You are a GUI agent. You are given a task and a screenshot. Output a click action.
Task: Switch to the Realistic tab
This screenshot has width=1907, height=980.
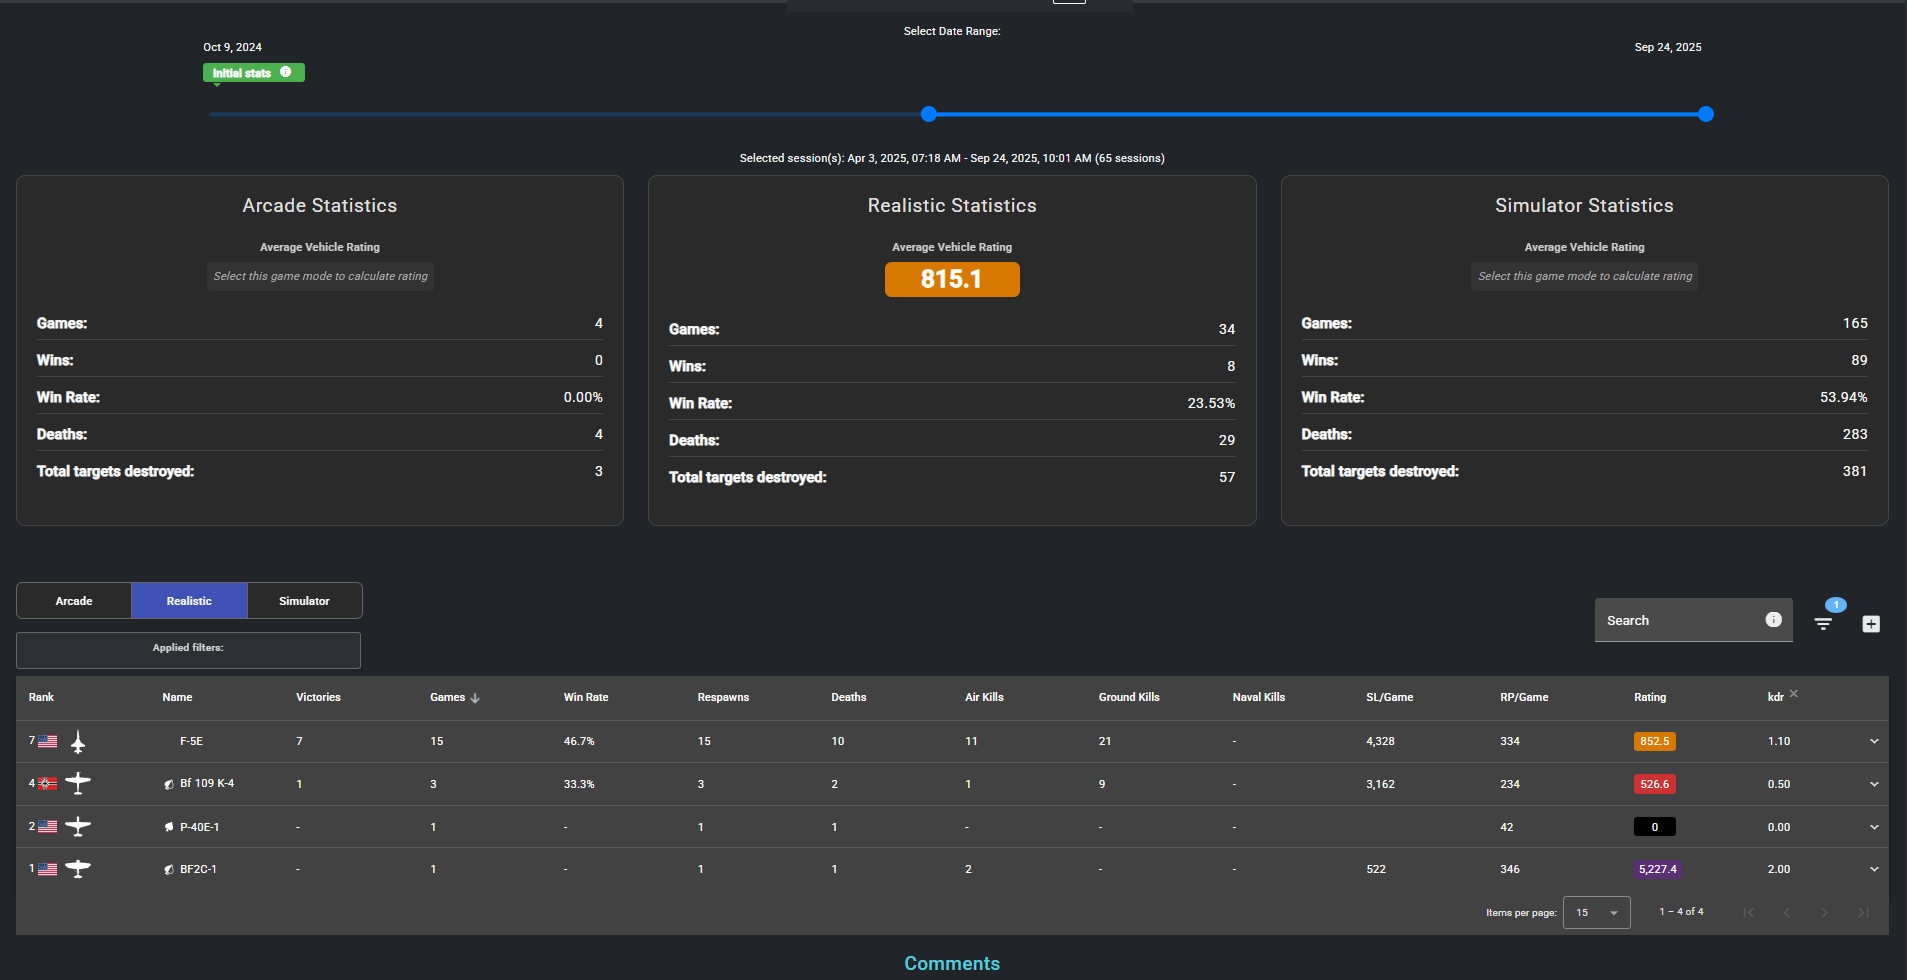pyautogui.click(x=189, y=601)
